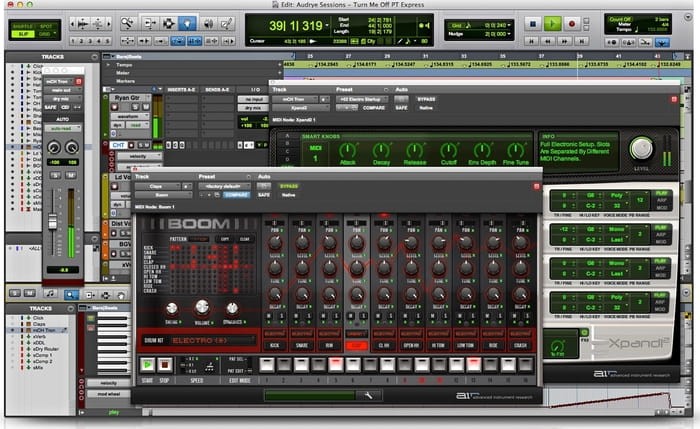700x429 pixels.
Task: Click the Stop button in the transport
Action: (533, 24)
